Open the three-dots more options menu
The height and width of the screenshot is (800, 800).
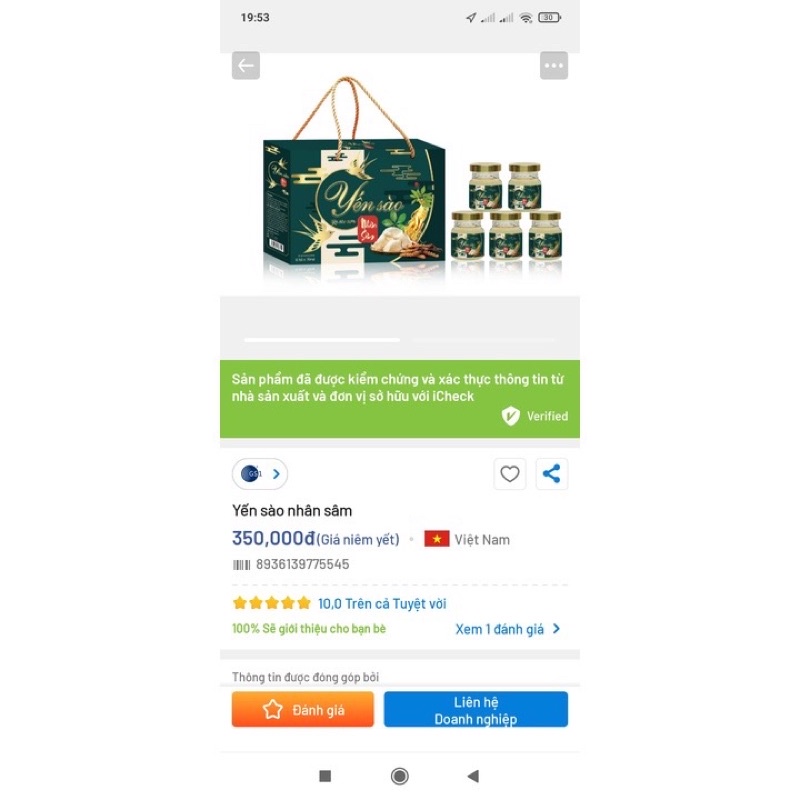(x=554, y=65)
